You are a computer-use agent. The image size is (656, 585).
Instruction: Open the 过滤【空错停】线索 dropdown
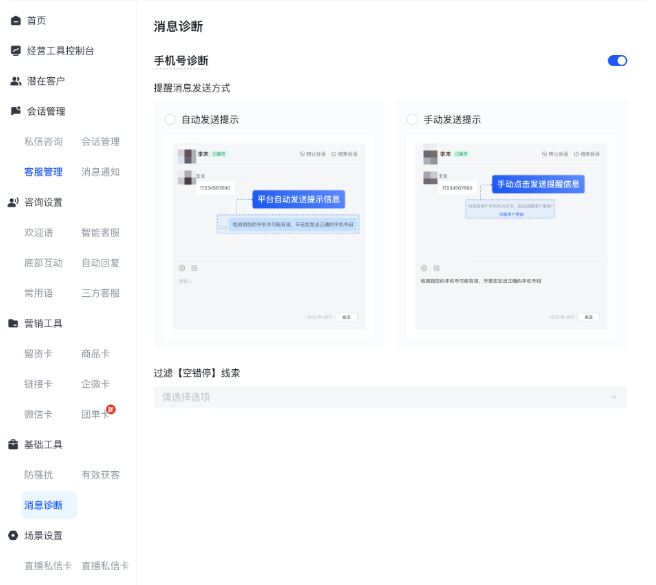click(390, 397)
